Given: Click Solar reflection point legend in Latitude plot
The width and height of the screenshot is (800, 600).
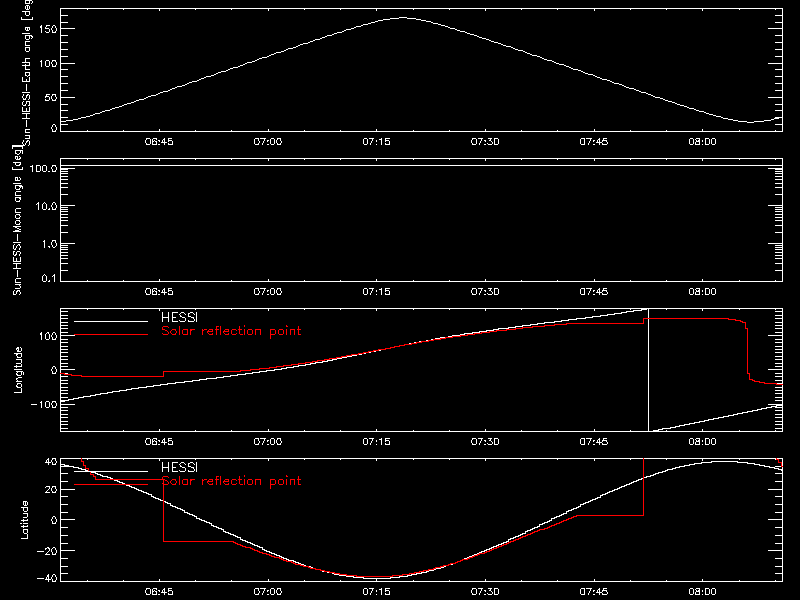Looking at the screenshot, I should 231,481.
